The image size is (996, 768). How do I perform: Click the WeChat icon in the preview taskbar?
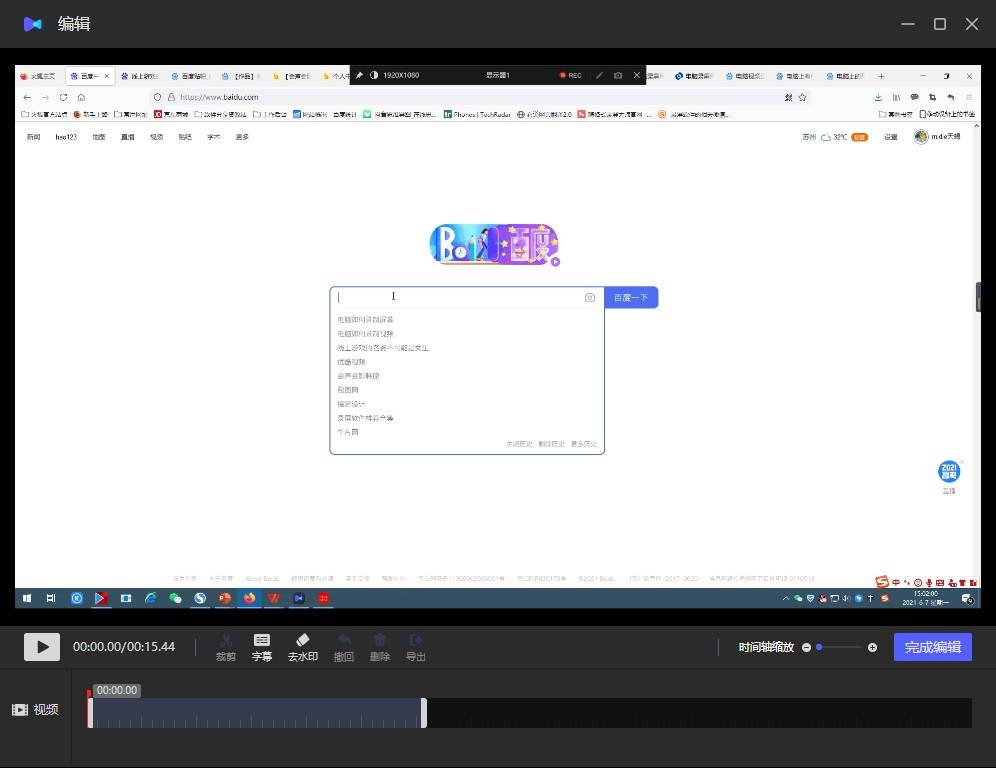point(175,598)
